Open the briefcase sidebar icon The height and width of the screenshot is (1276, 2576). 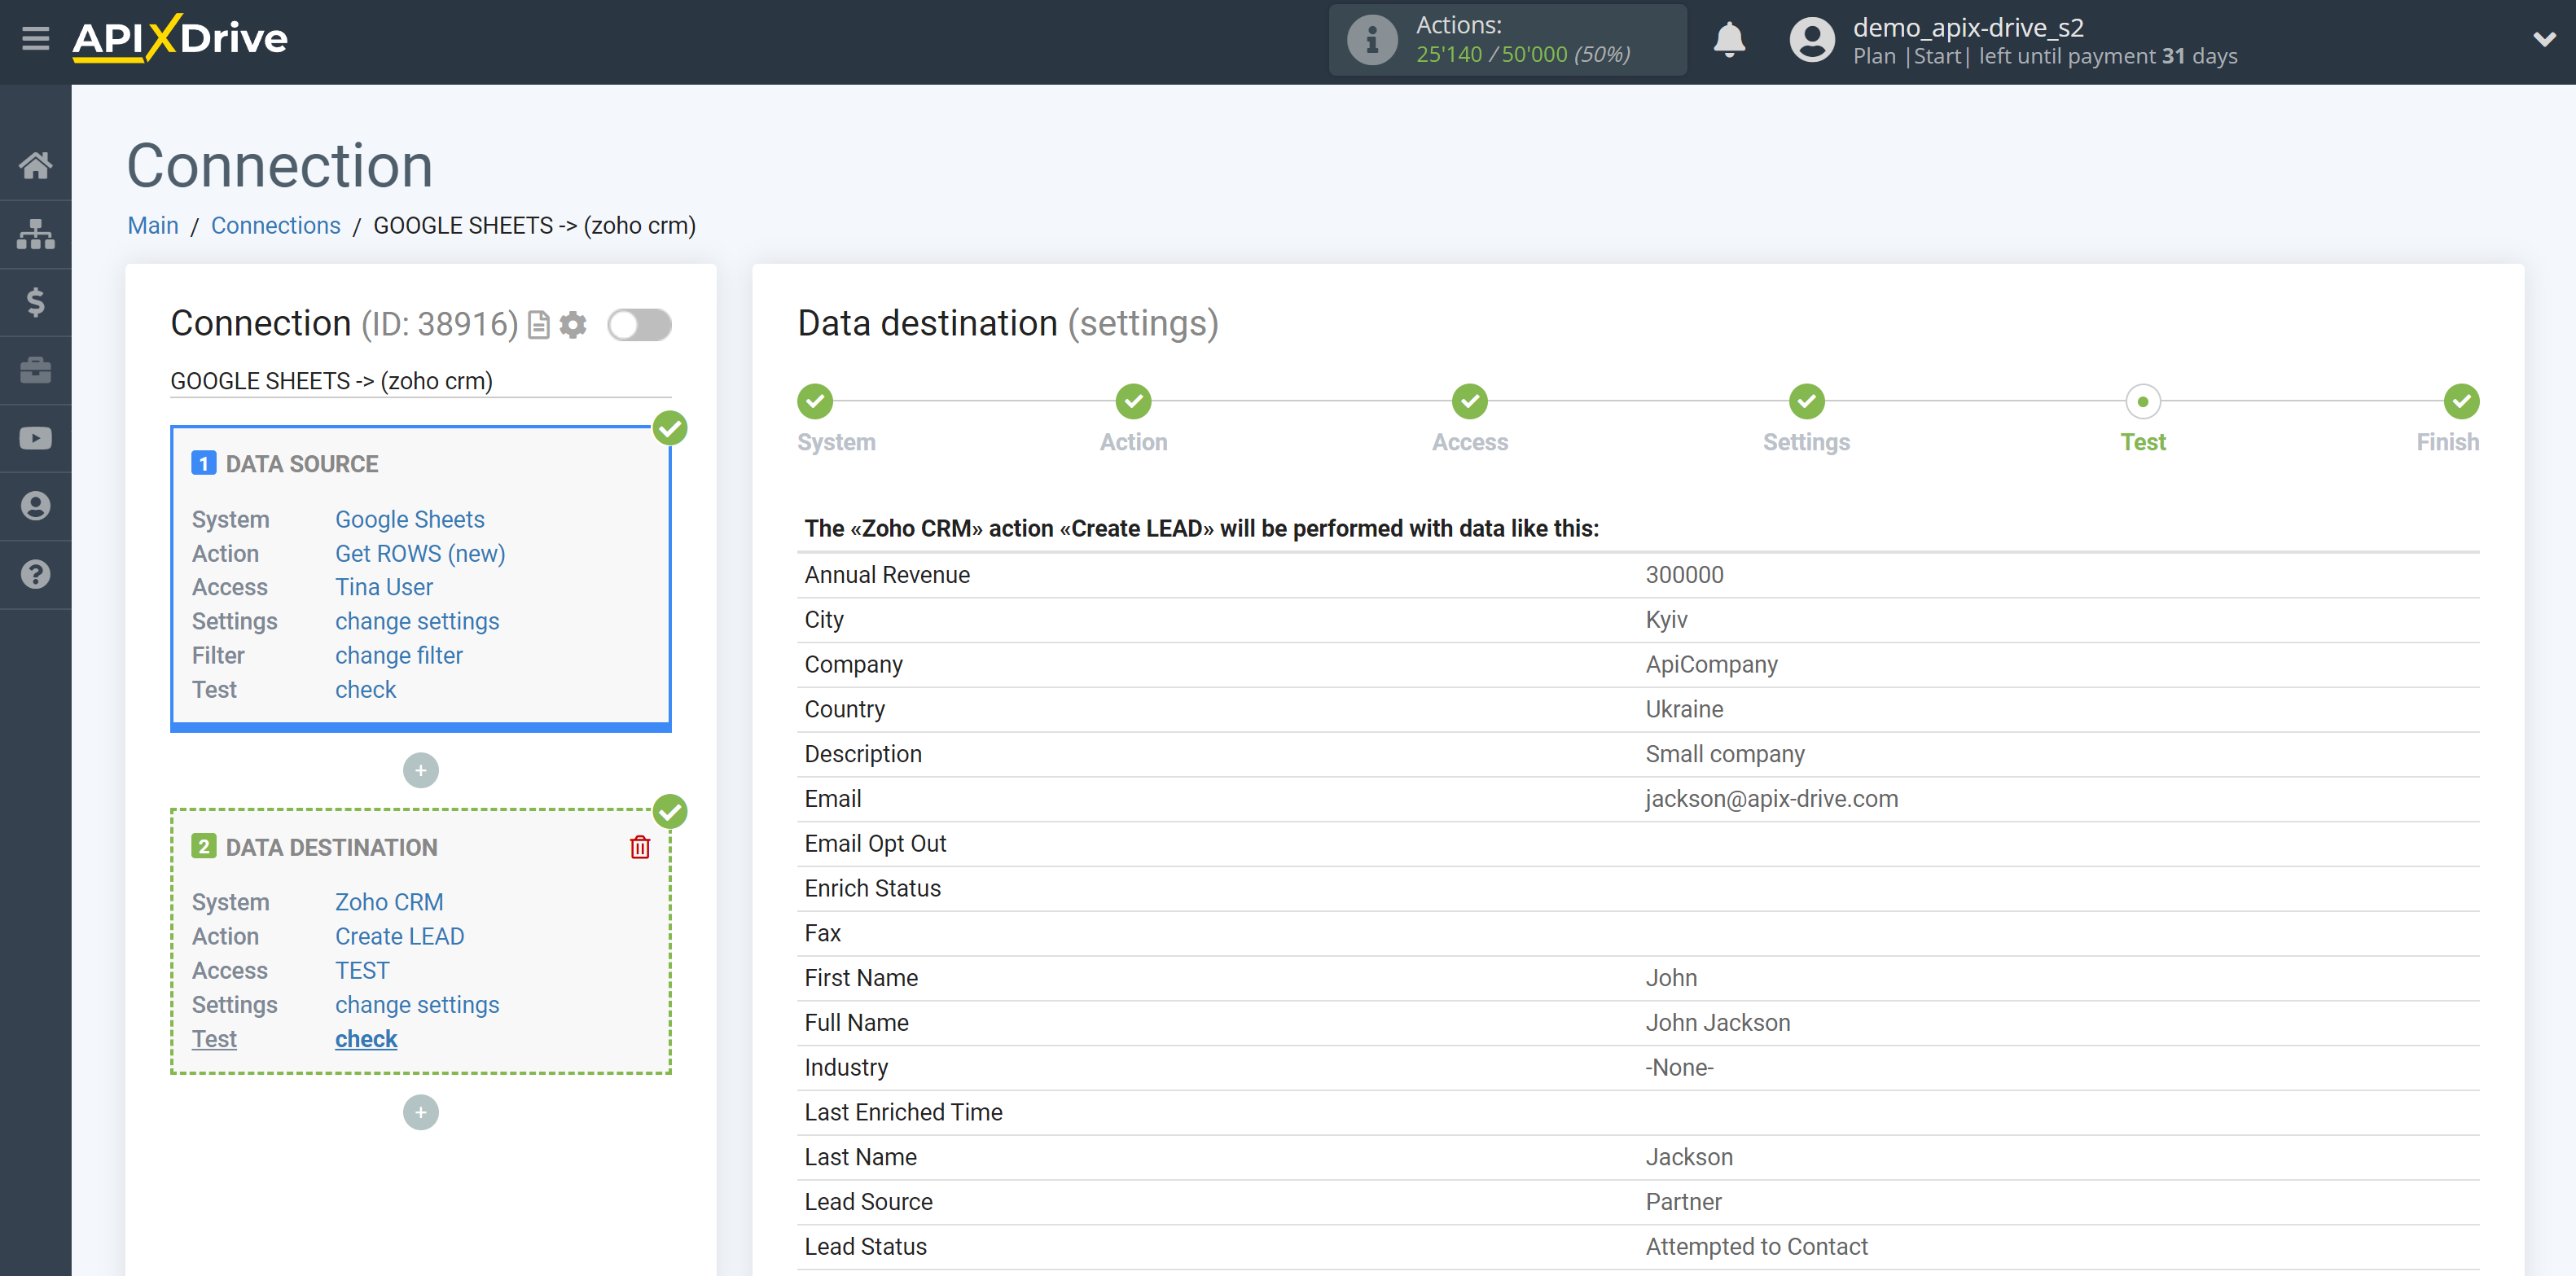[35, 370]
